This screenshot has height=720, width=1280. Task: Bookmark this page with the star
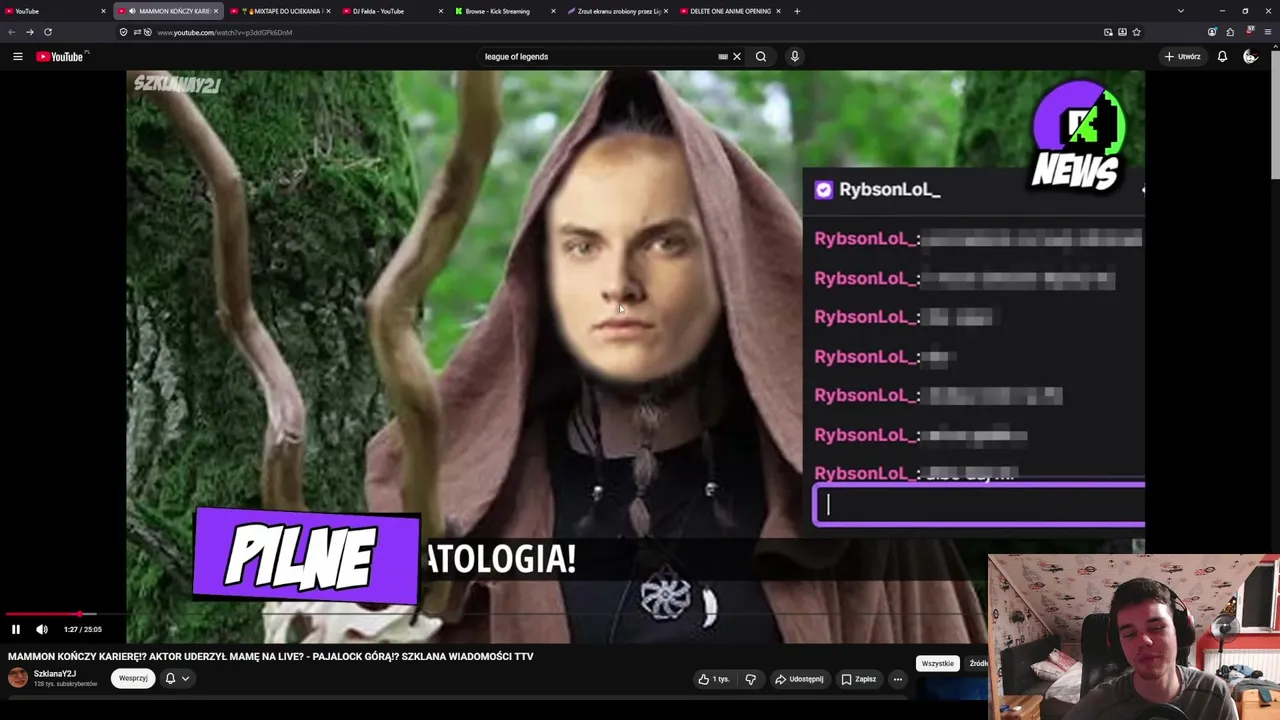click(1136, 32)
